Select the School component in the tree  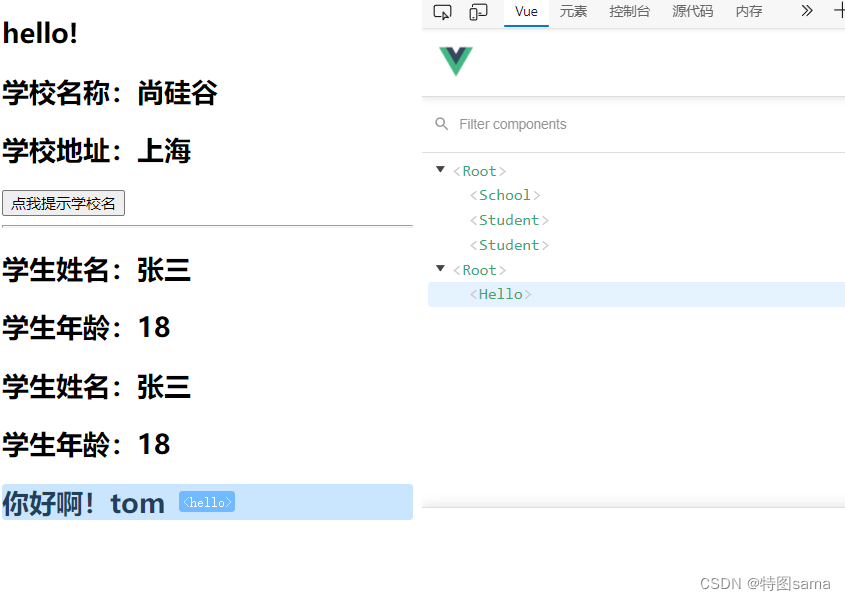point(505,195)
